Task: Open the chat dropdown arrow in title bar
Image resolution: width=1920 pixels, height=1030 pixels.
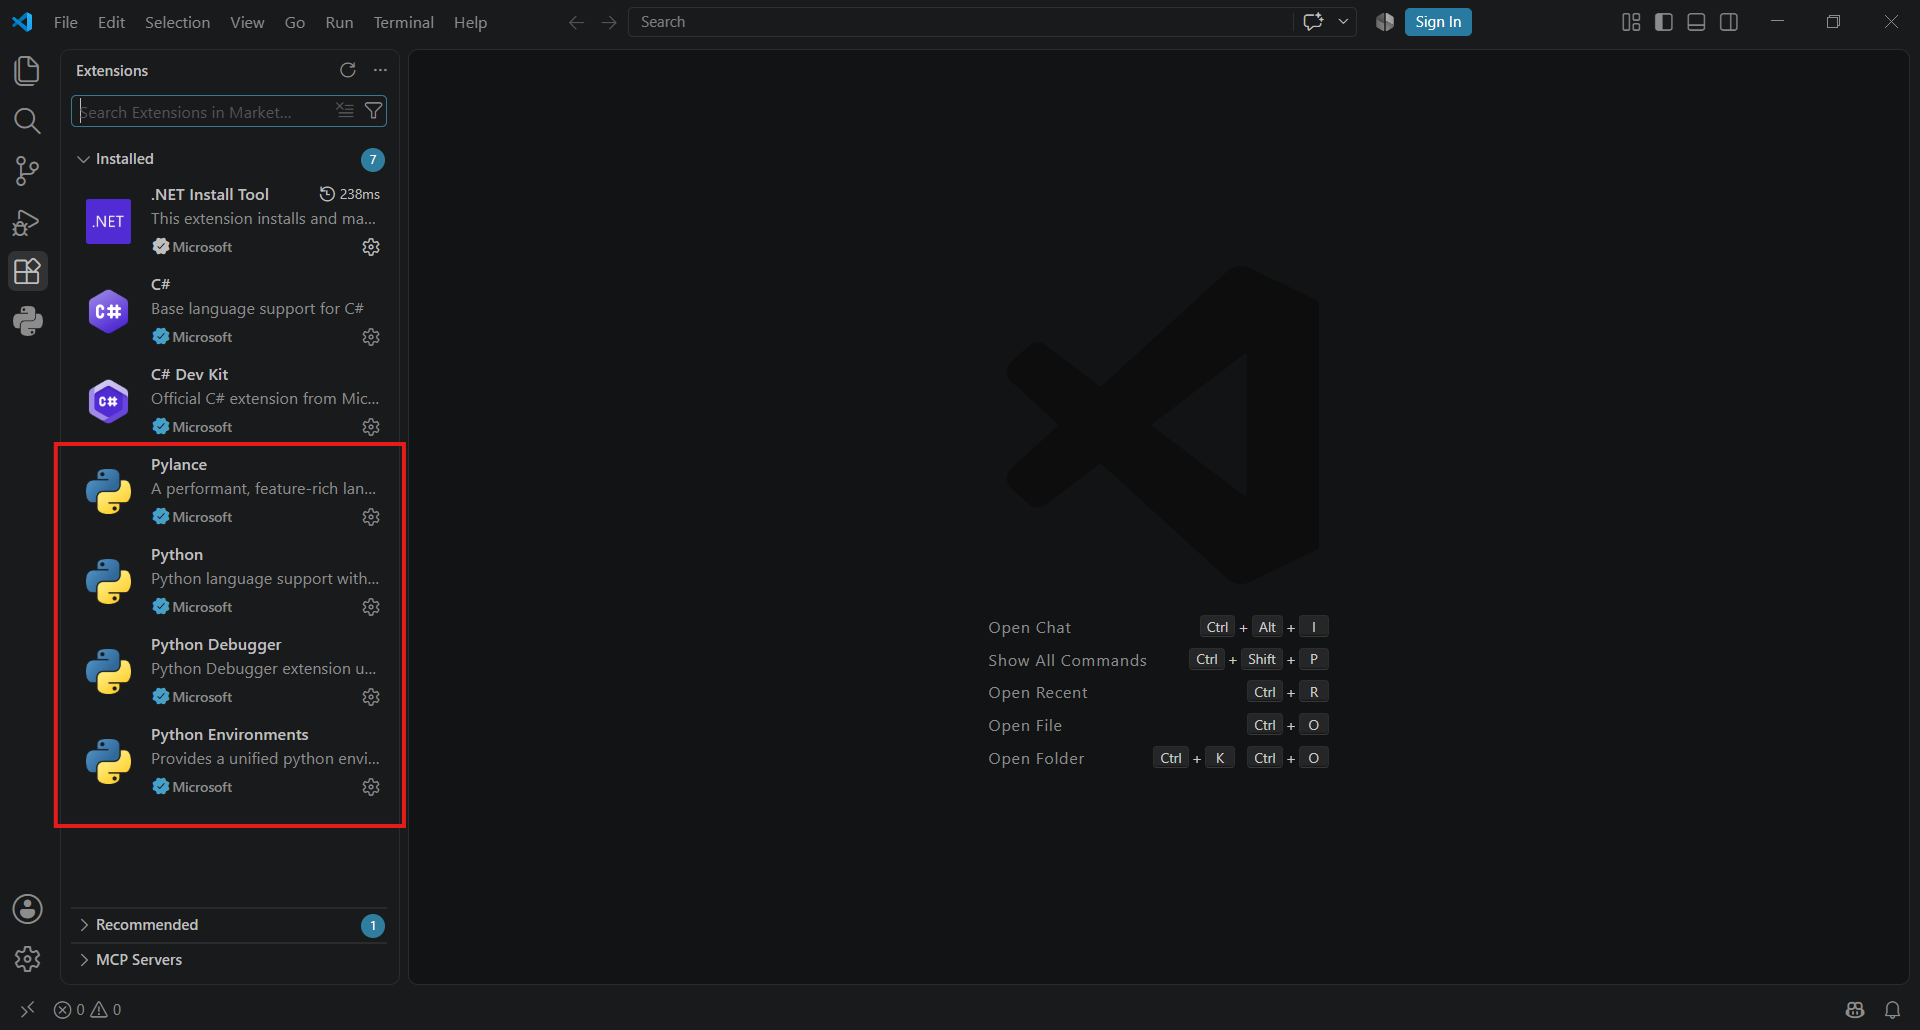Action: 1343,22
